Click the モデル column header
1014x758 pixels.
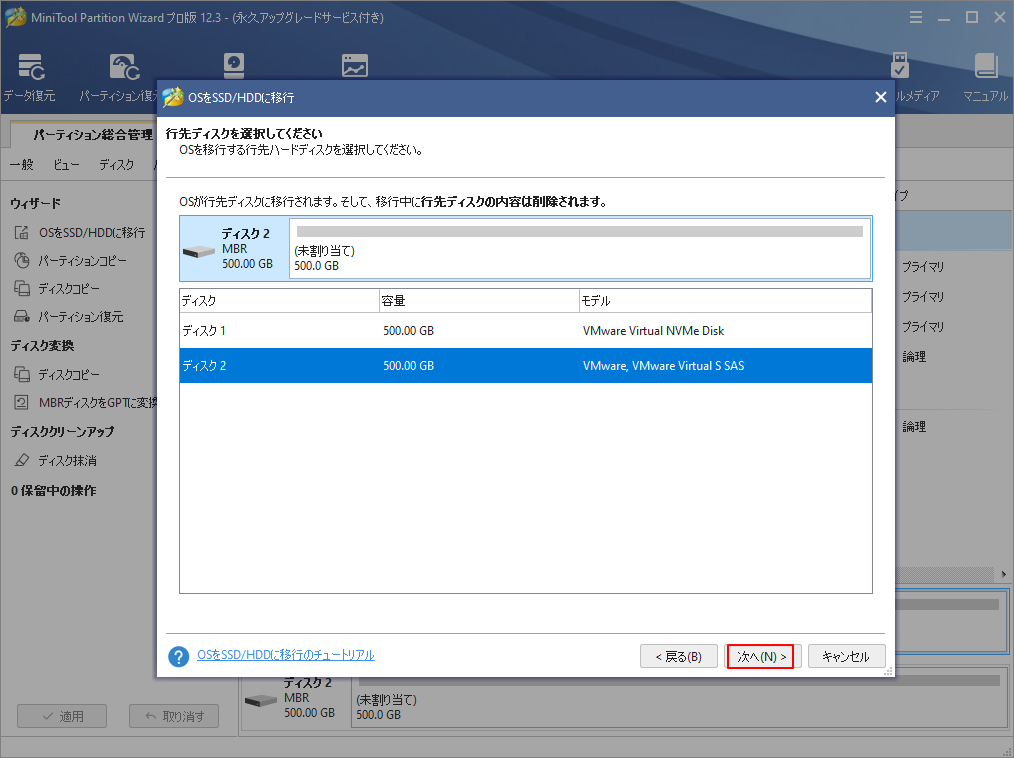725,301
